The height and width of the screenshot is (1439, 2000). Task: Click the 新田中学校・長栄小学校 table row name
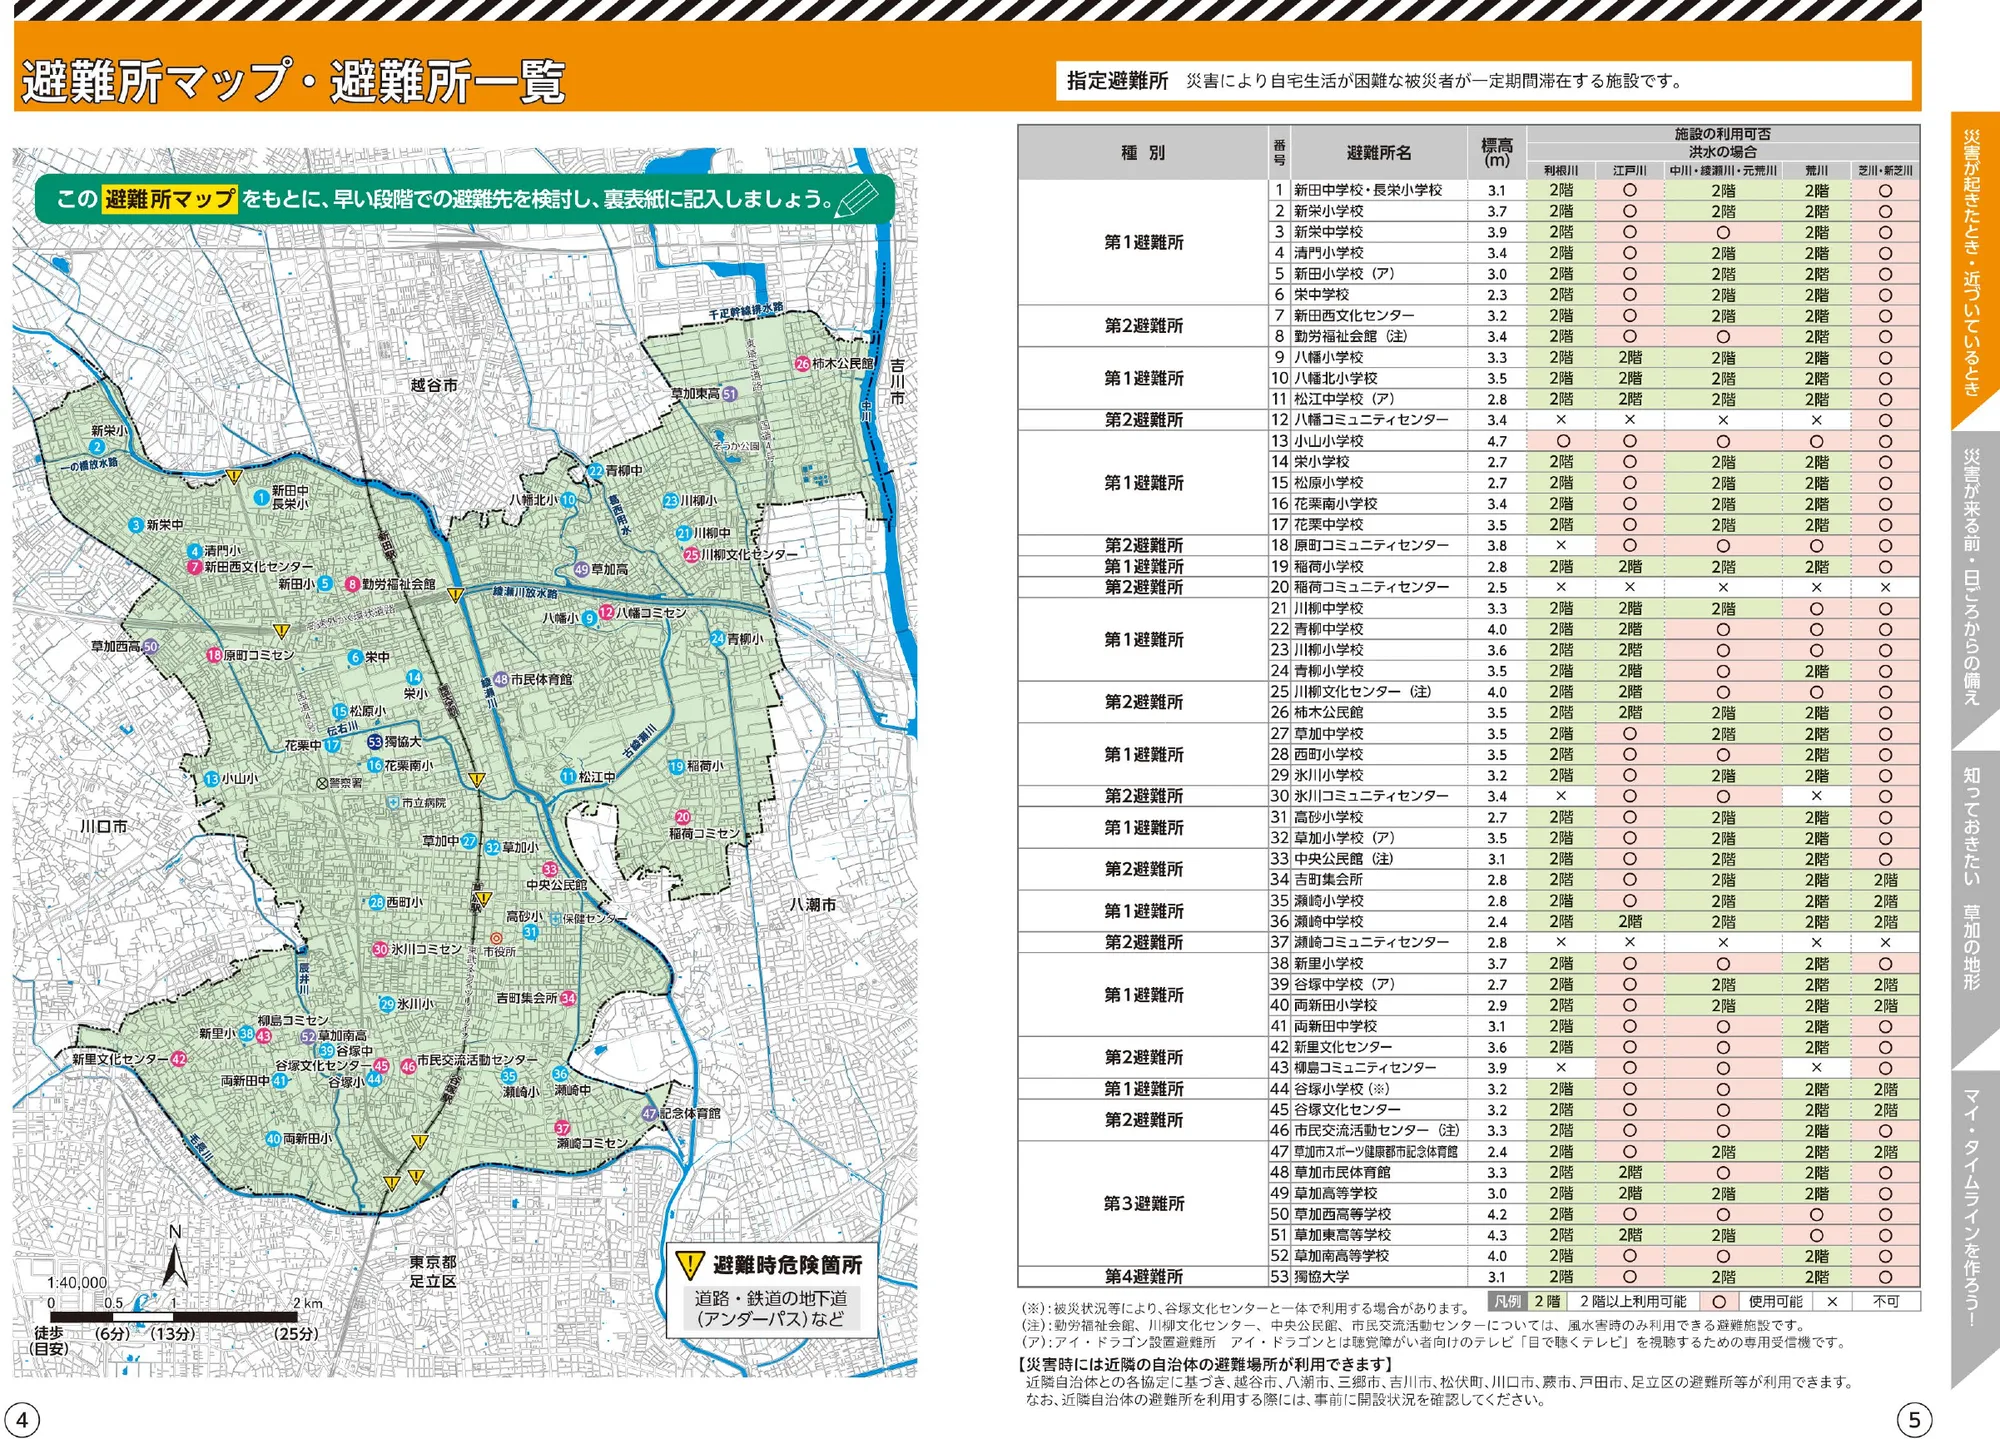(1368, 190)
